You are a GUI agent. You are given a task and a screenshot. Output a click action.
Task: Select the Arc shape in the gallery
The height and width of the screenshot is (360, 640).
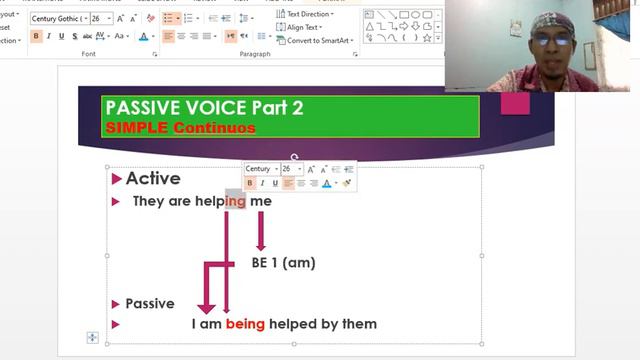click(x=381, y=38)
